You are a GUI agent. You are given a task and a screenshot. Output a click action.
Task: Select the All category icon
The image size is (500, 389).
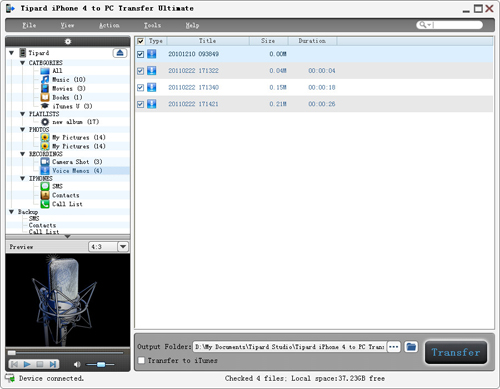point(45,71)
